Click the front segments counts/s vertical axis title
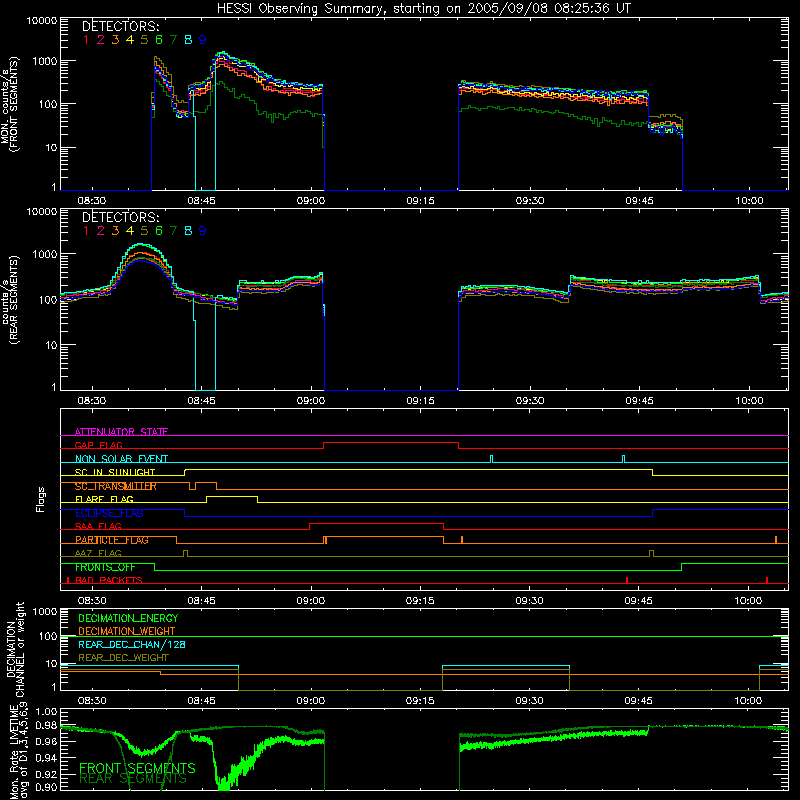 (10, 104)
